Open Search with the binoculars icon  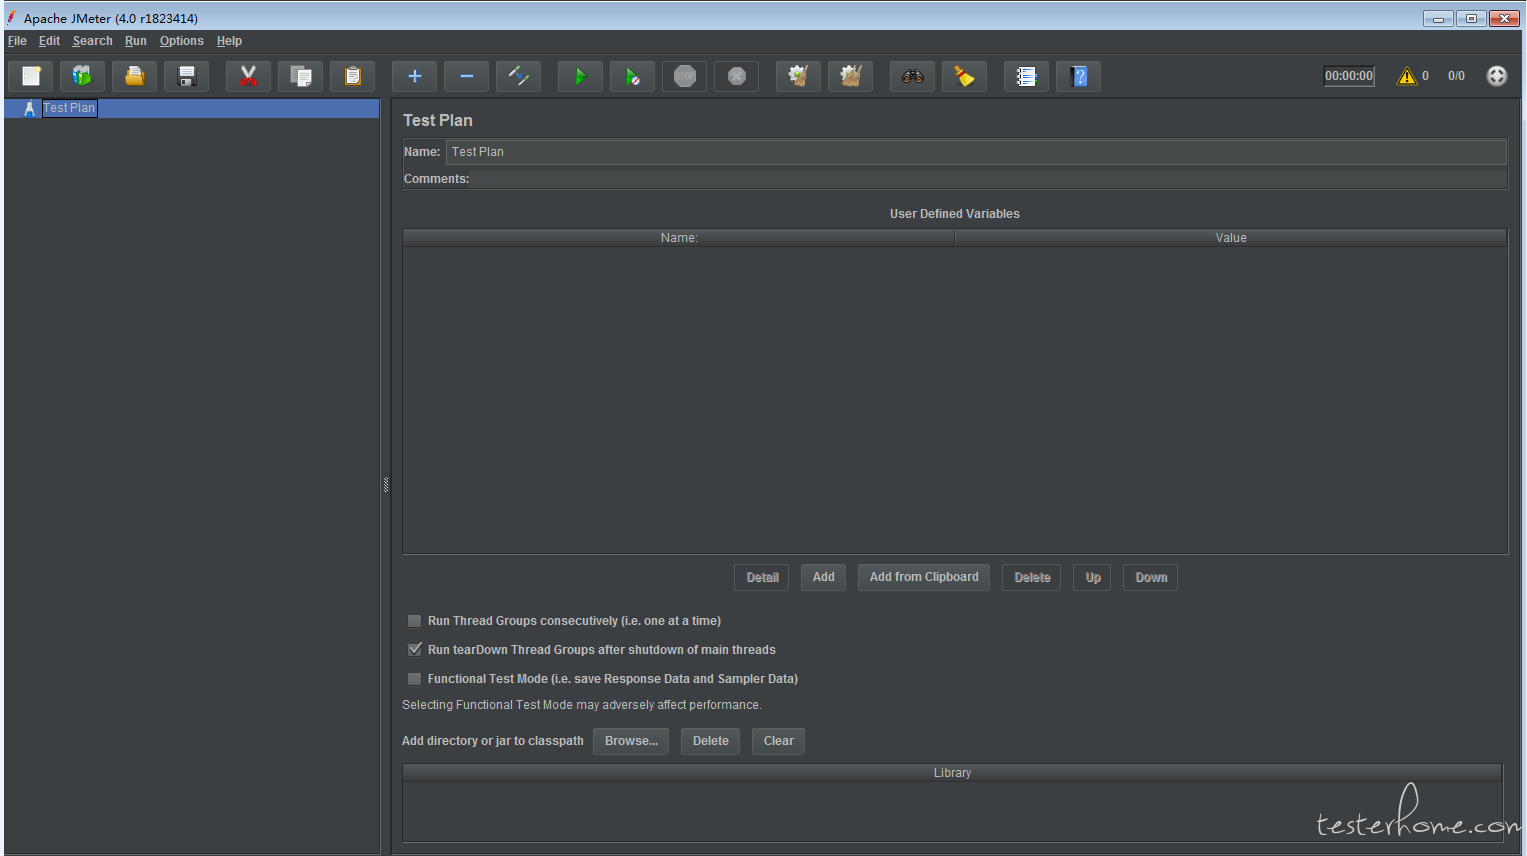pyautogui.click(x=912, y=76)
